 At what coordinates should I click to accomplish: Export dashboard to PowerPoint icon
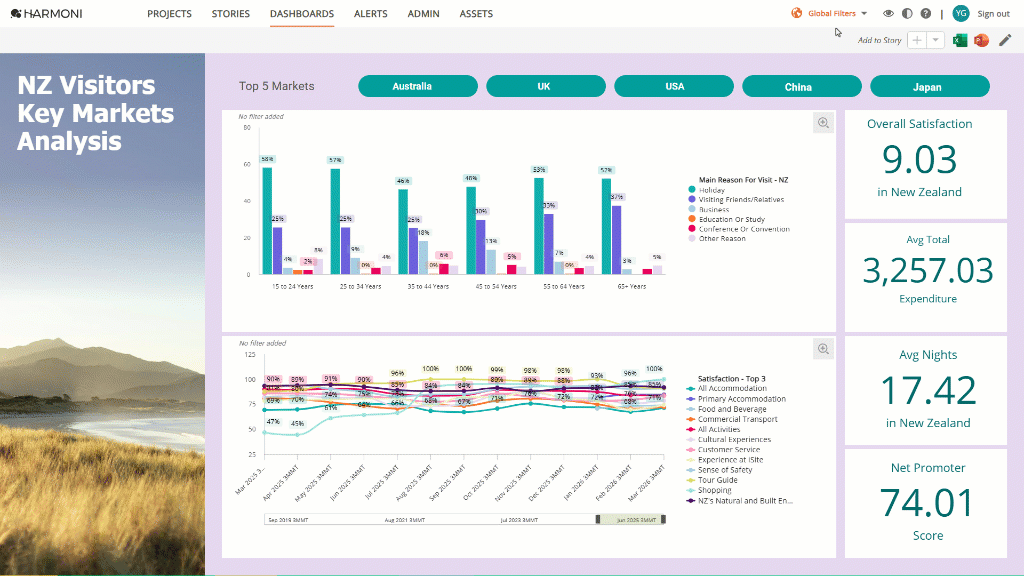[x=981, y=40]
